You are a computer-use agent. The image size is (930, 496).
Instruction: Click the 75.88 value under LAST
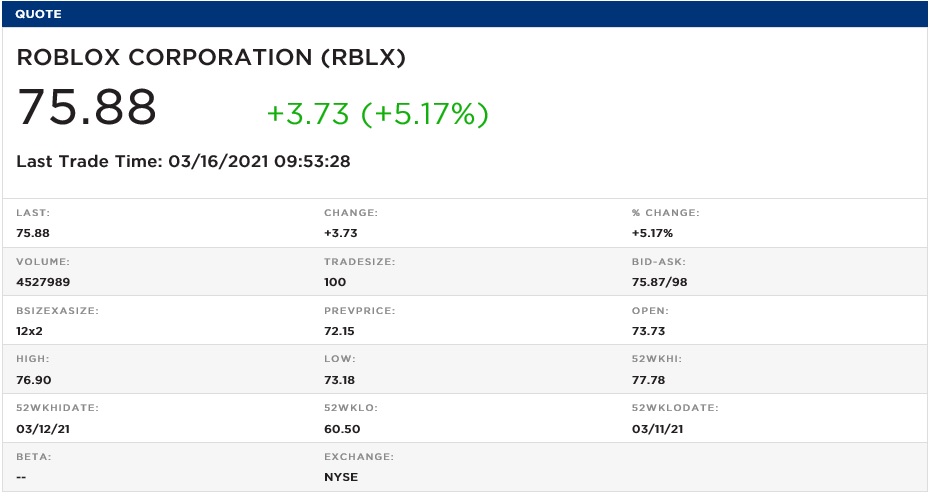(33, 233)
